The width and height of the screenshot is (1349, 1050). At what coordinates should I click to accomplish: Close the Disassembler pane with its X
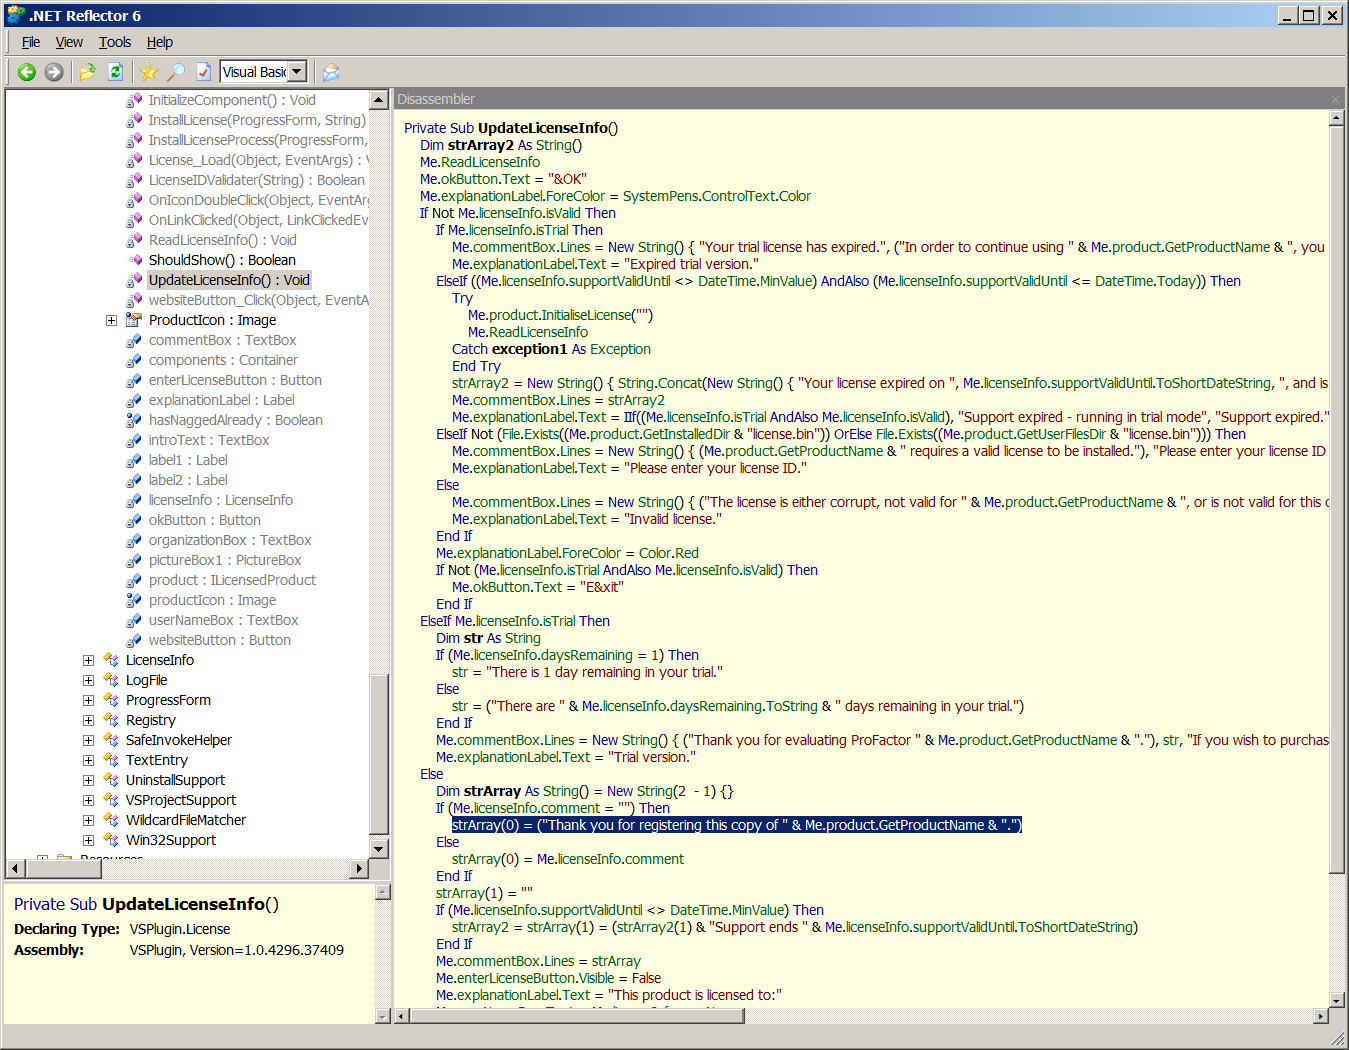point(1334,99)
